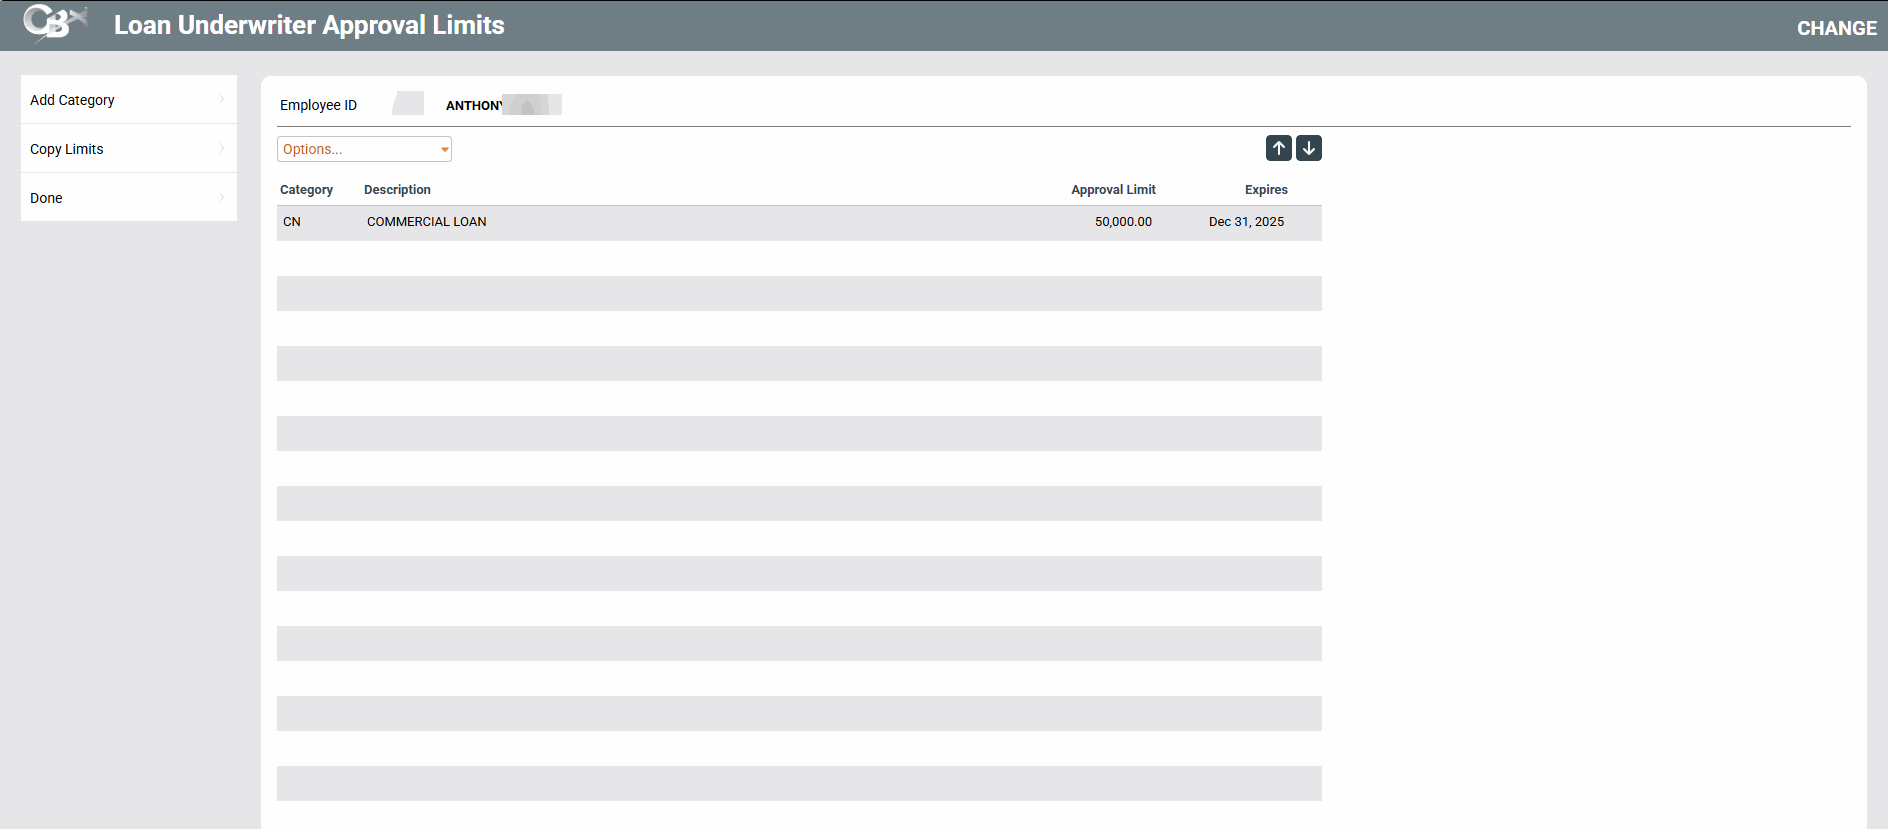Click the CHANGE mode label
The height and width of the screenshot is (829, 1888).
(x=1836, y=28)
